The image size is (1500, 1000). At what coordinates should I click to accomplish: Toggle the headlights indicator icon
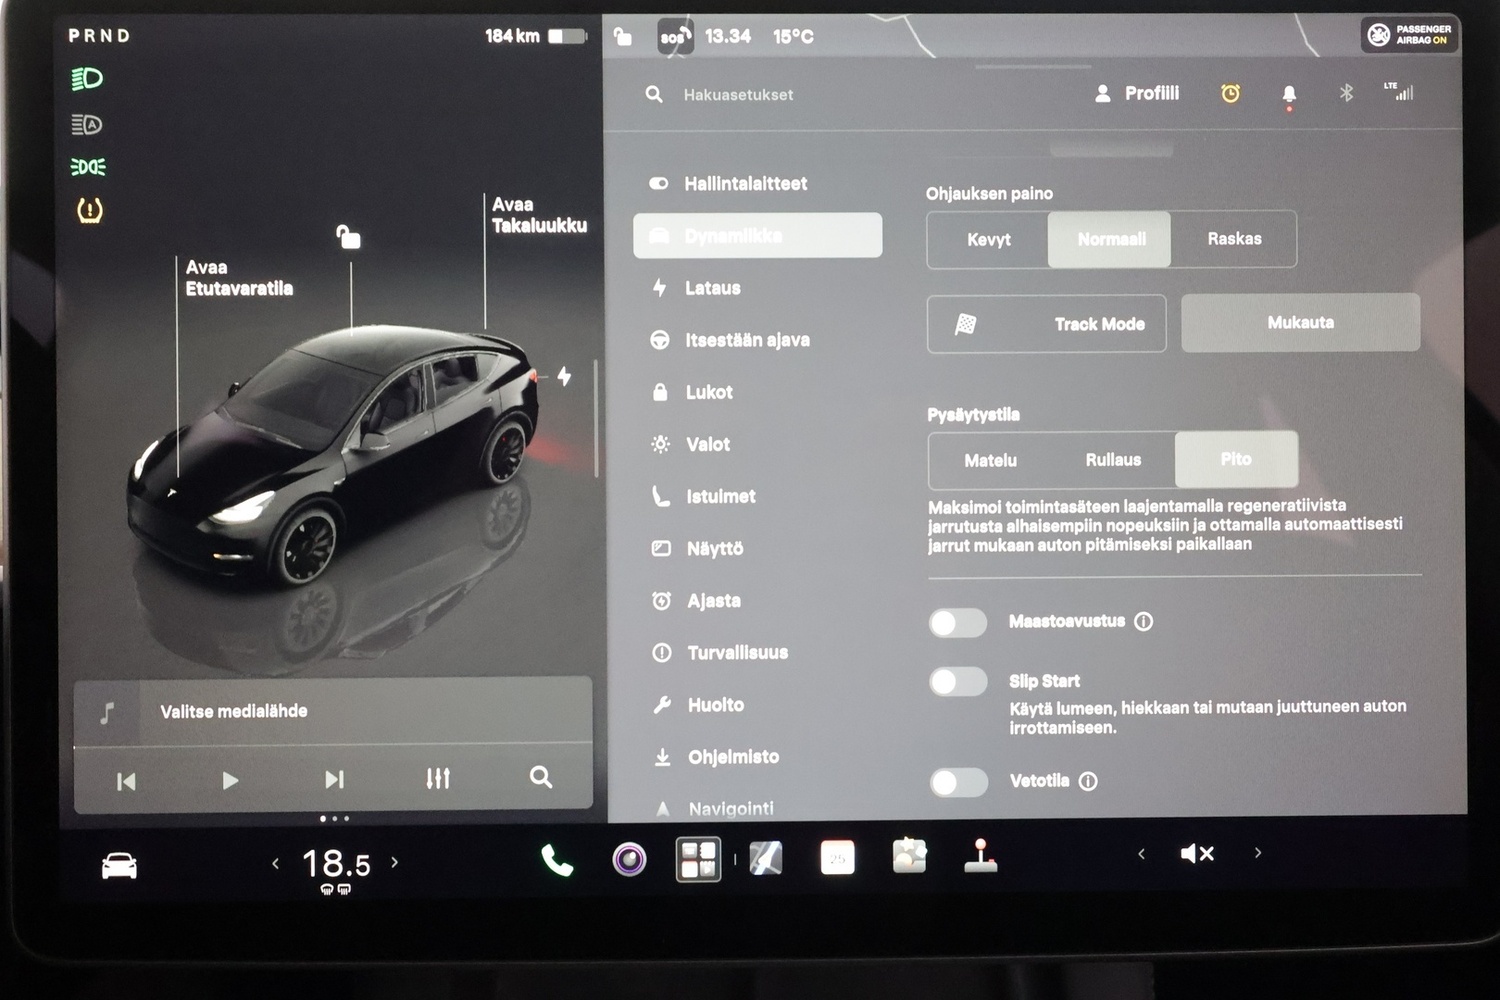[87, 79]
